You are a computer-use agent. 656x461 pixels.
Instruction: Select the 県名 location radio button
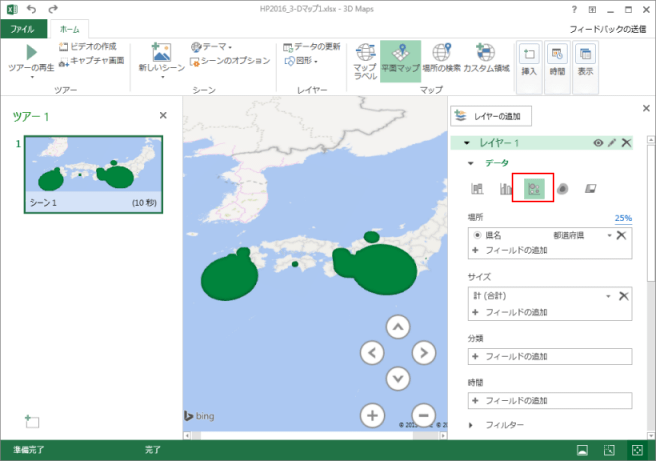click(478, 234)
